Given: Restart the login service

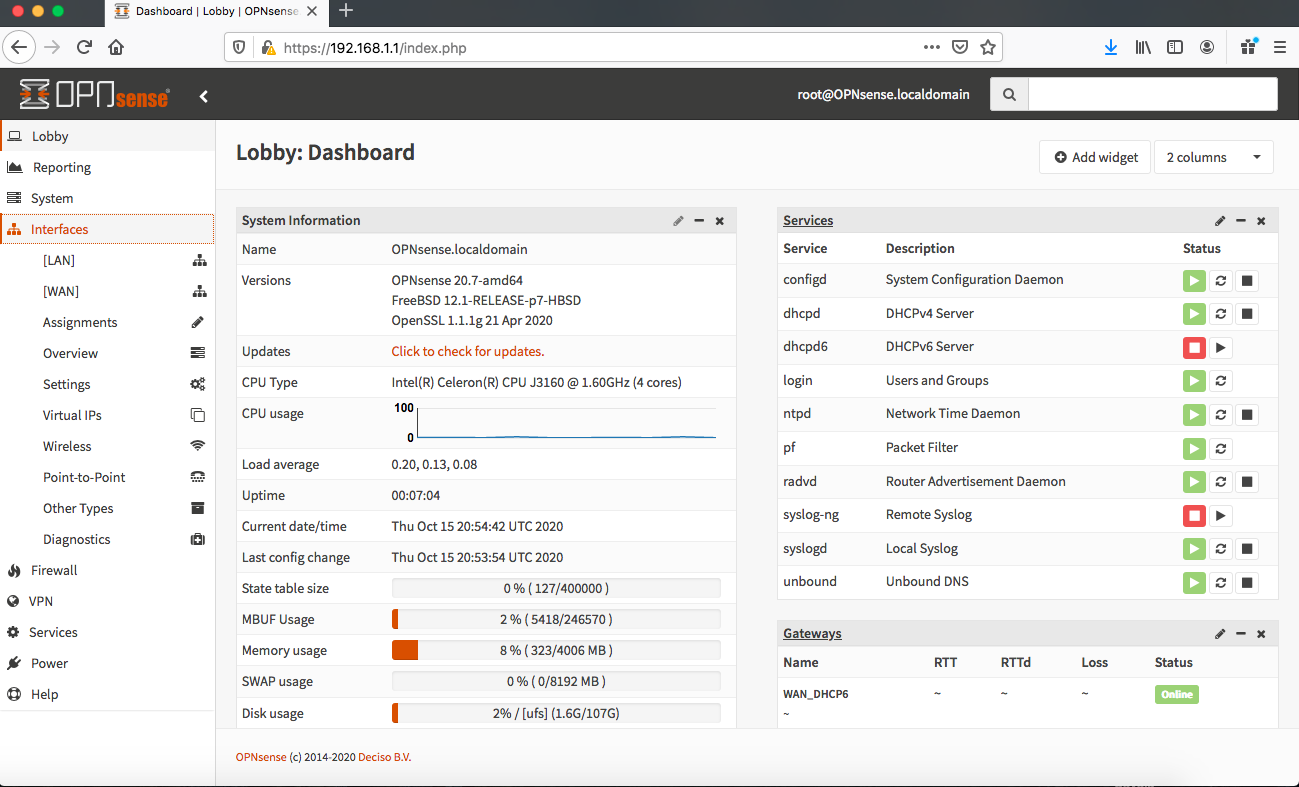Looking at the screenshot, I should 1221,381.
